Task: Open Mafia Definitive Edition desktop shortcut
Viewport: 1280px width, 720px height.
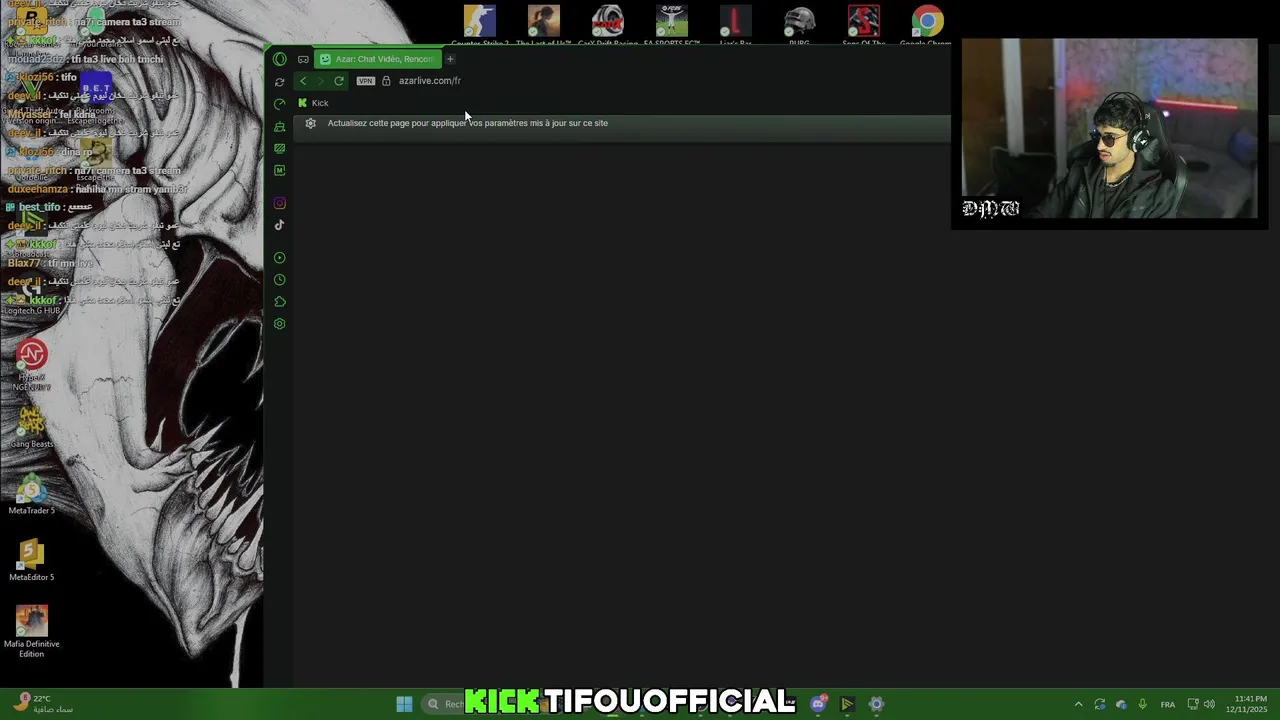Action: 31,632
